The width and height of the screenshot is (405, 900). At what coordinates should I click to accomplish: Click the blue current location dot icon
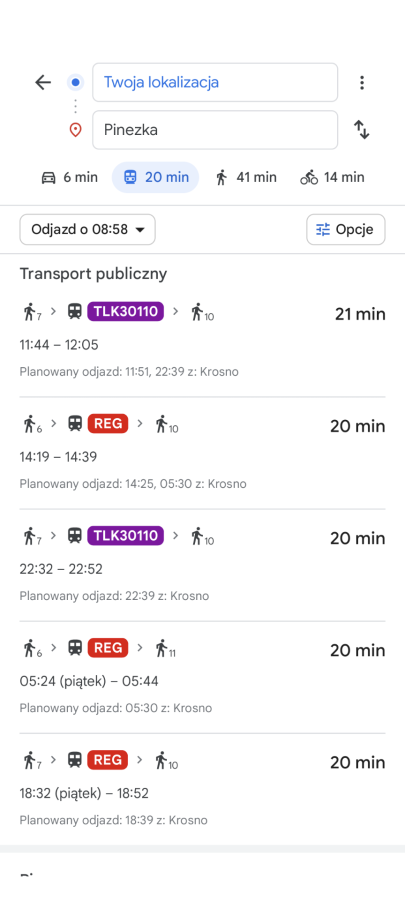pyautogui.click(x=75, y=83)
